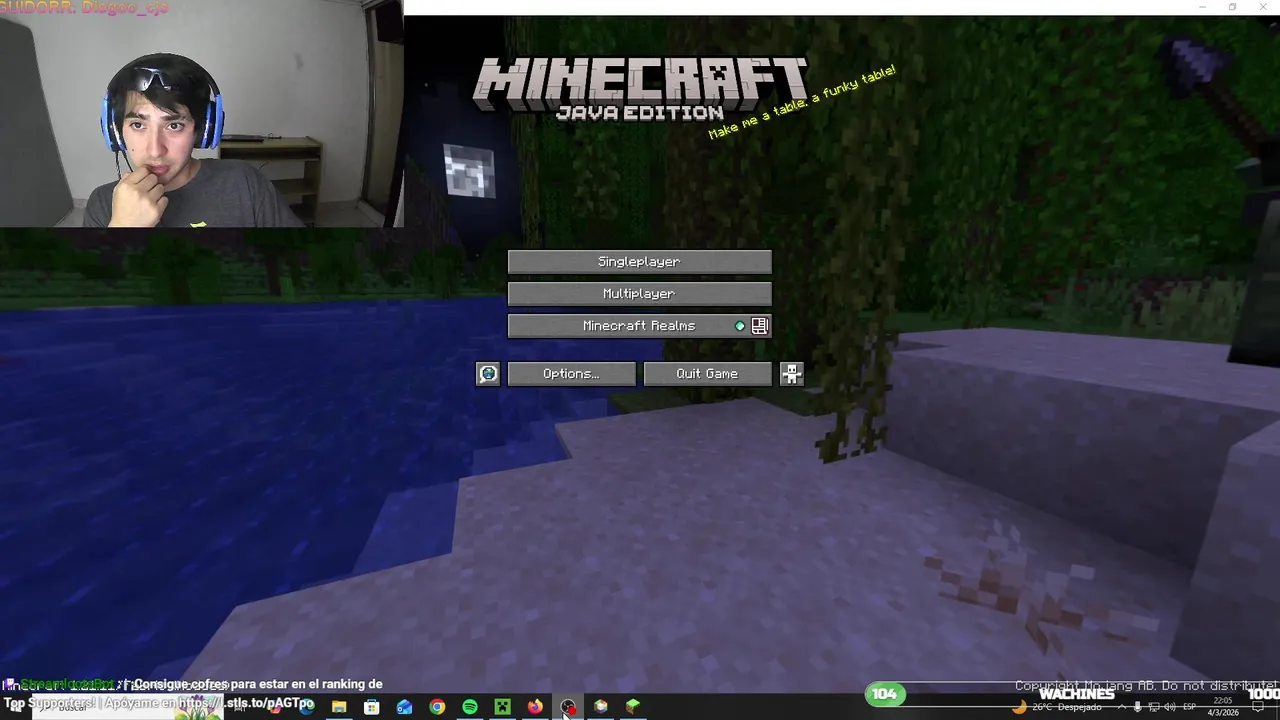Click the Realms news icon
The width and height of the screenshot is (1280, 720).
coord(760,326)
